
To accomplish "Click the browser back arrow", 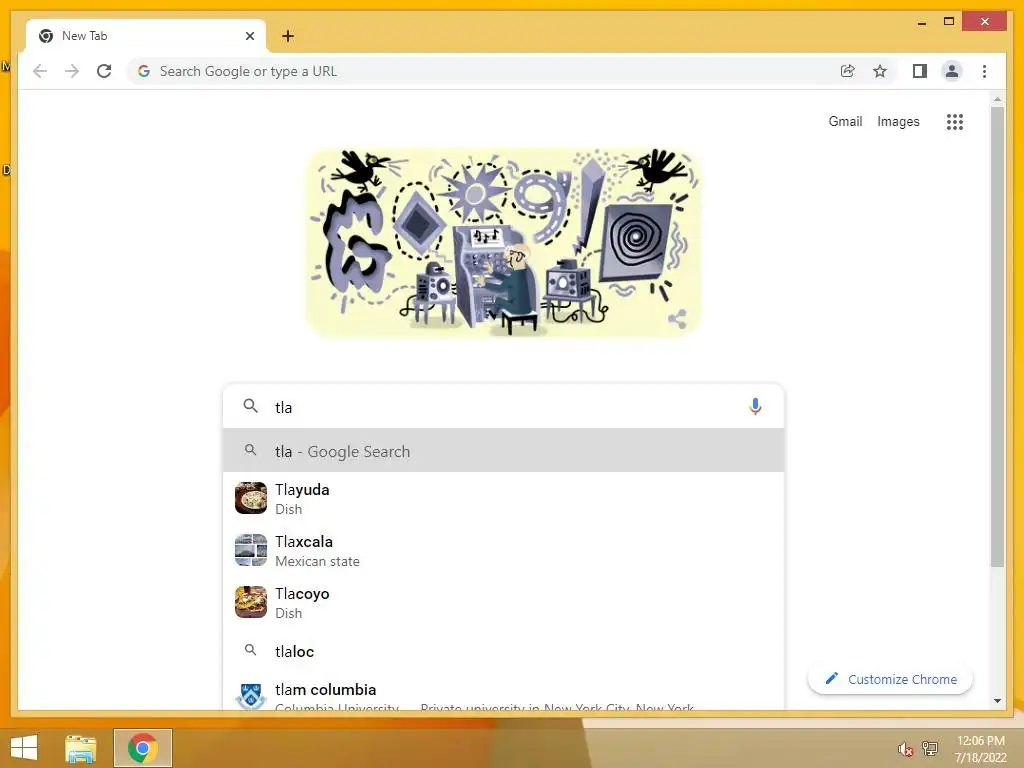I will point(40,71).
